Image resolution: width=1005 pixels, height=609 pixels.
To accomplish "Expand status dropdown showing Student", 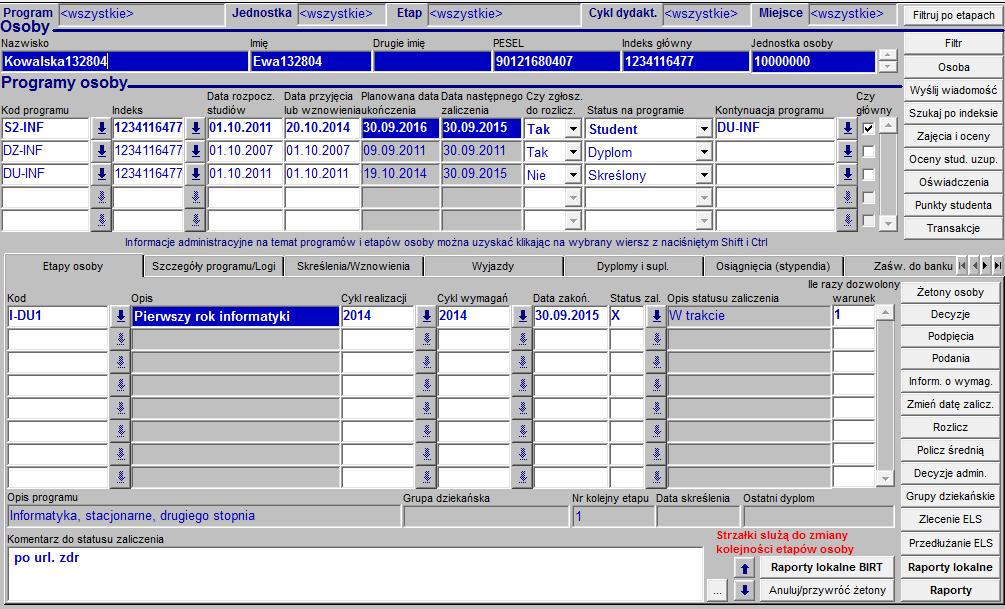I will click(704, 129).
